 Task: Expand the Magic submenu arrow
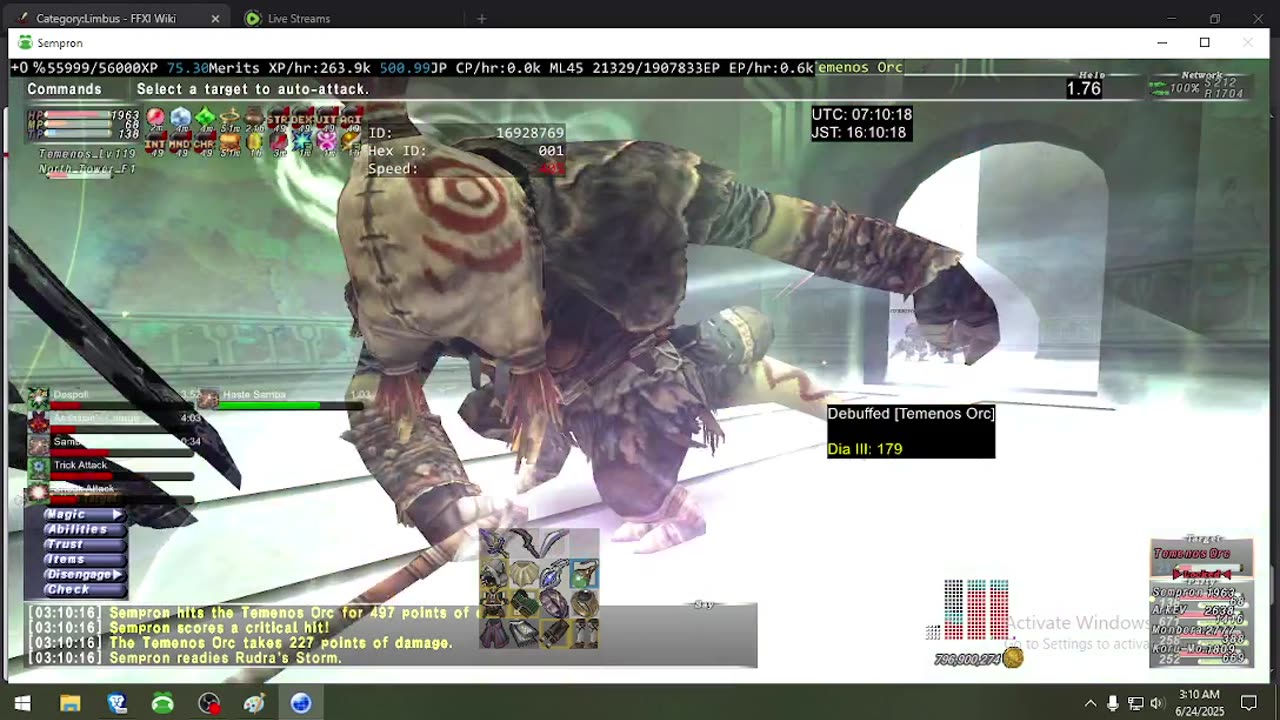(x=118, y=514)
